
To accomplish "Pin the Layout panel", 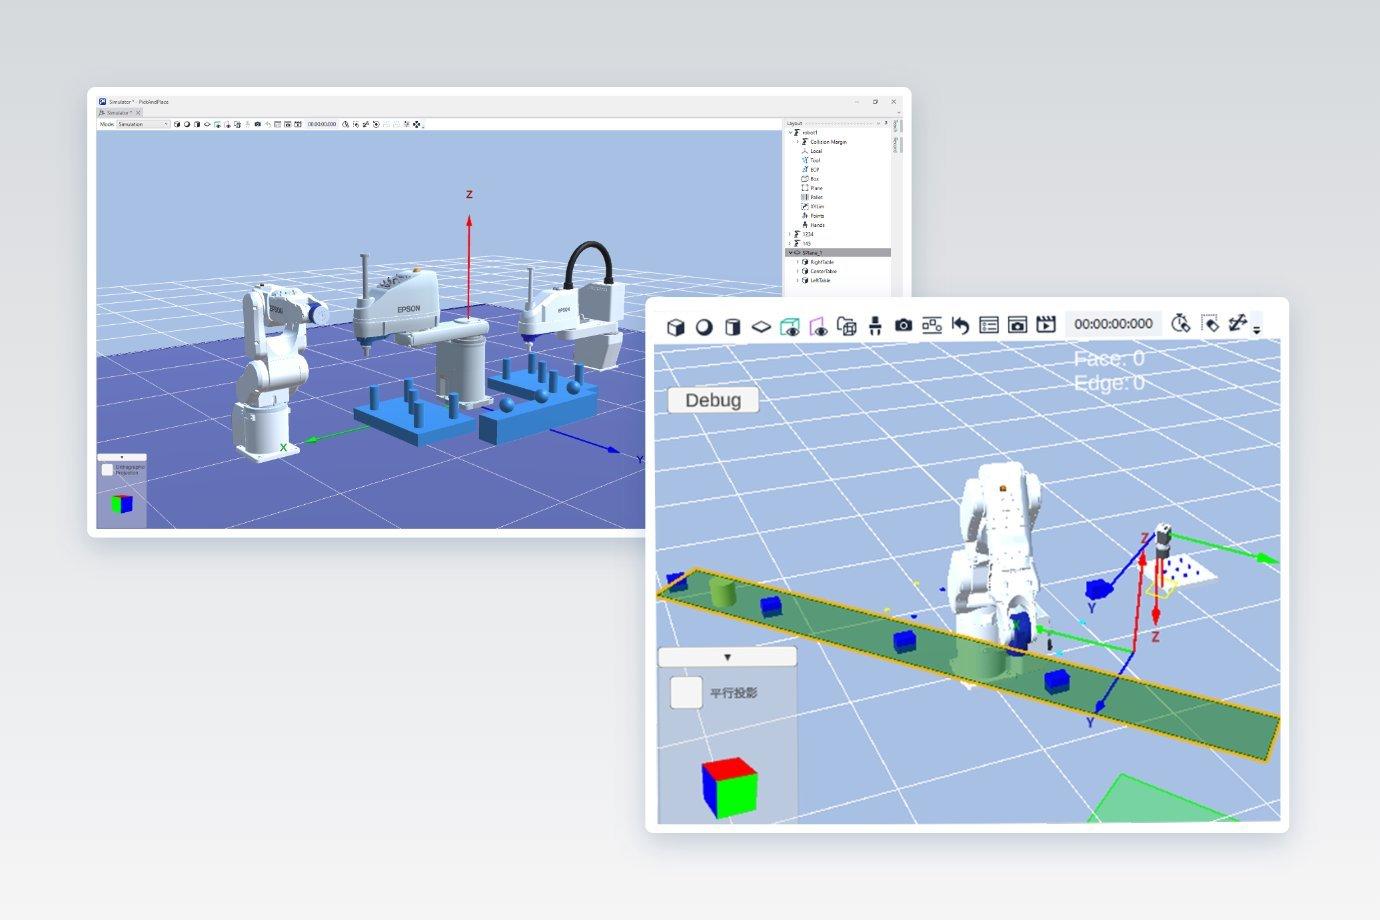I will (x=886, y=123).
